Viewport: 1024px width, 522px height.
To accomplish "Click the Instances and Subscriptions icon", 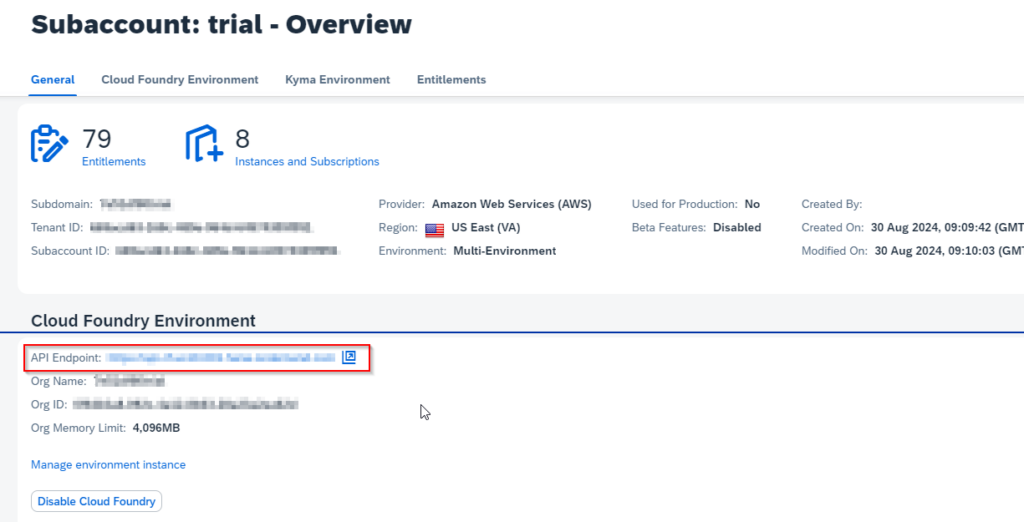I will (x=204, y=144).
